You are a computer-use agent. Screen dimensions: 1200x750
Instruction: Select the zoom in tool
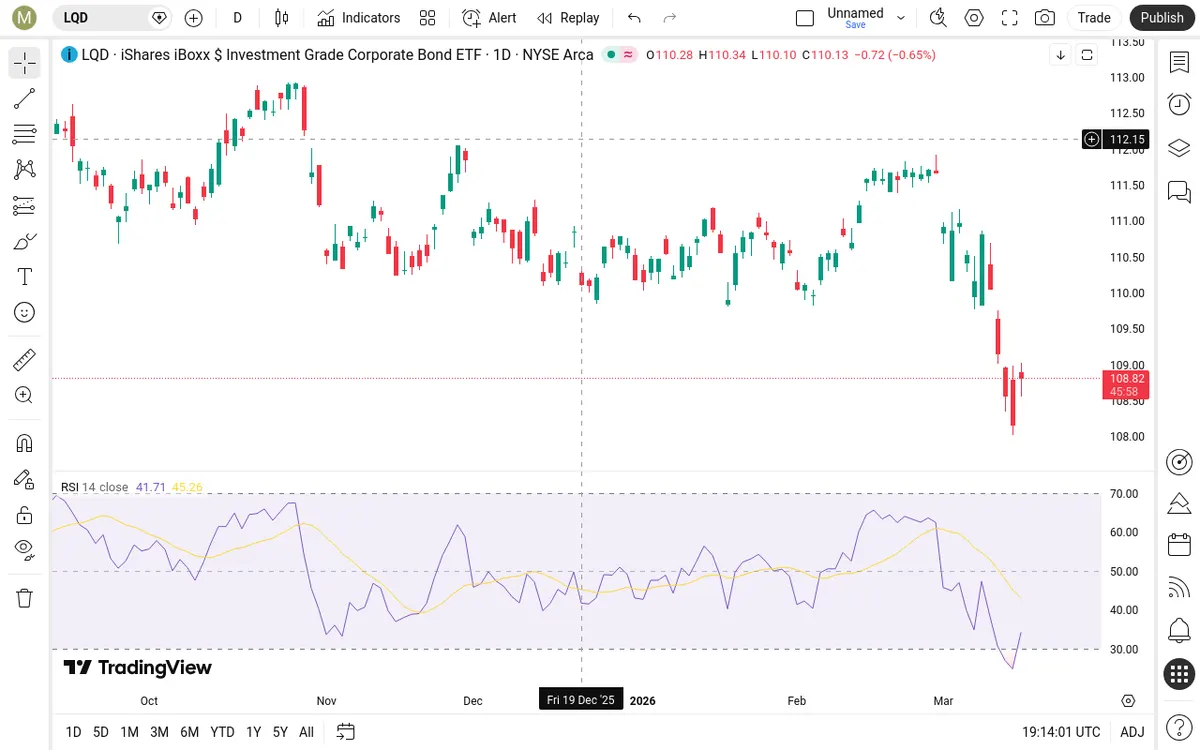tap(25, 395)
